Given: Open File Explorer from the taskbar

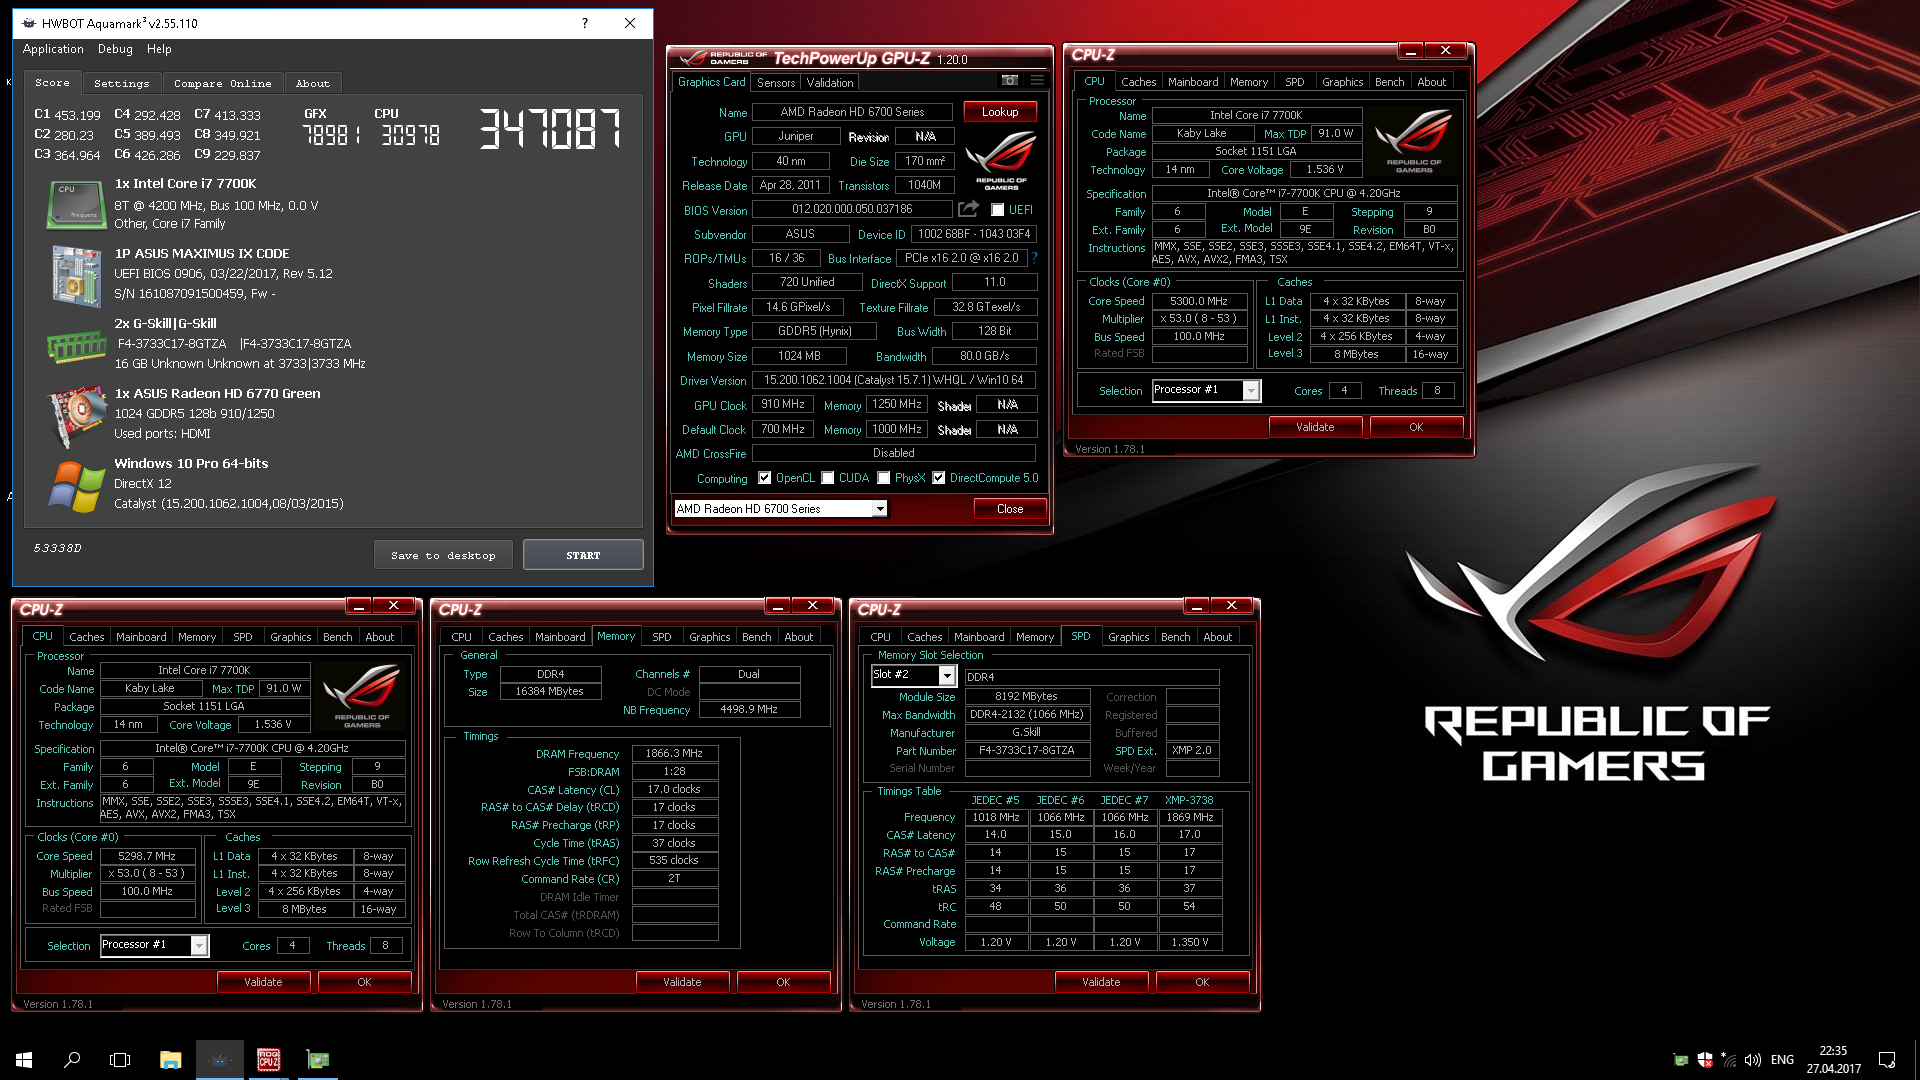Looking at the screenshot, I should coord(170,1059).
